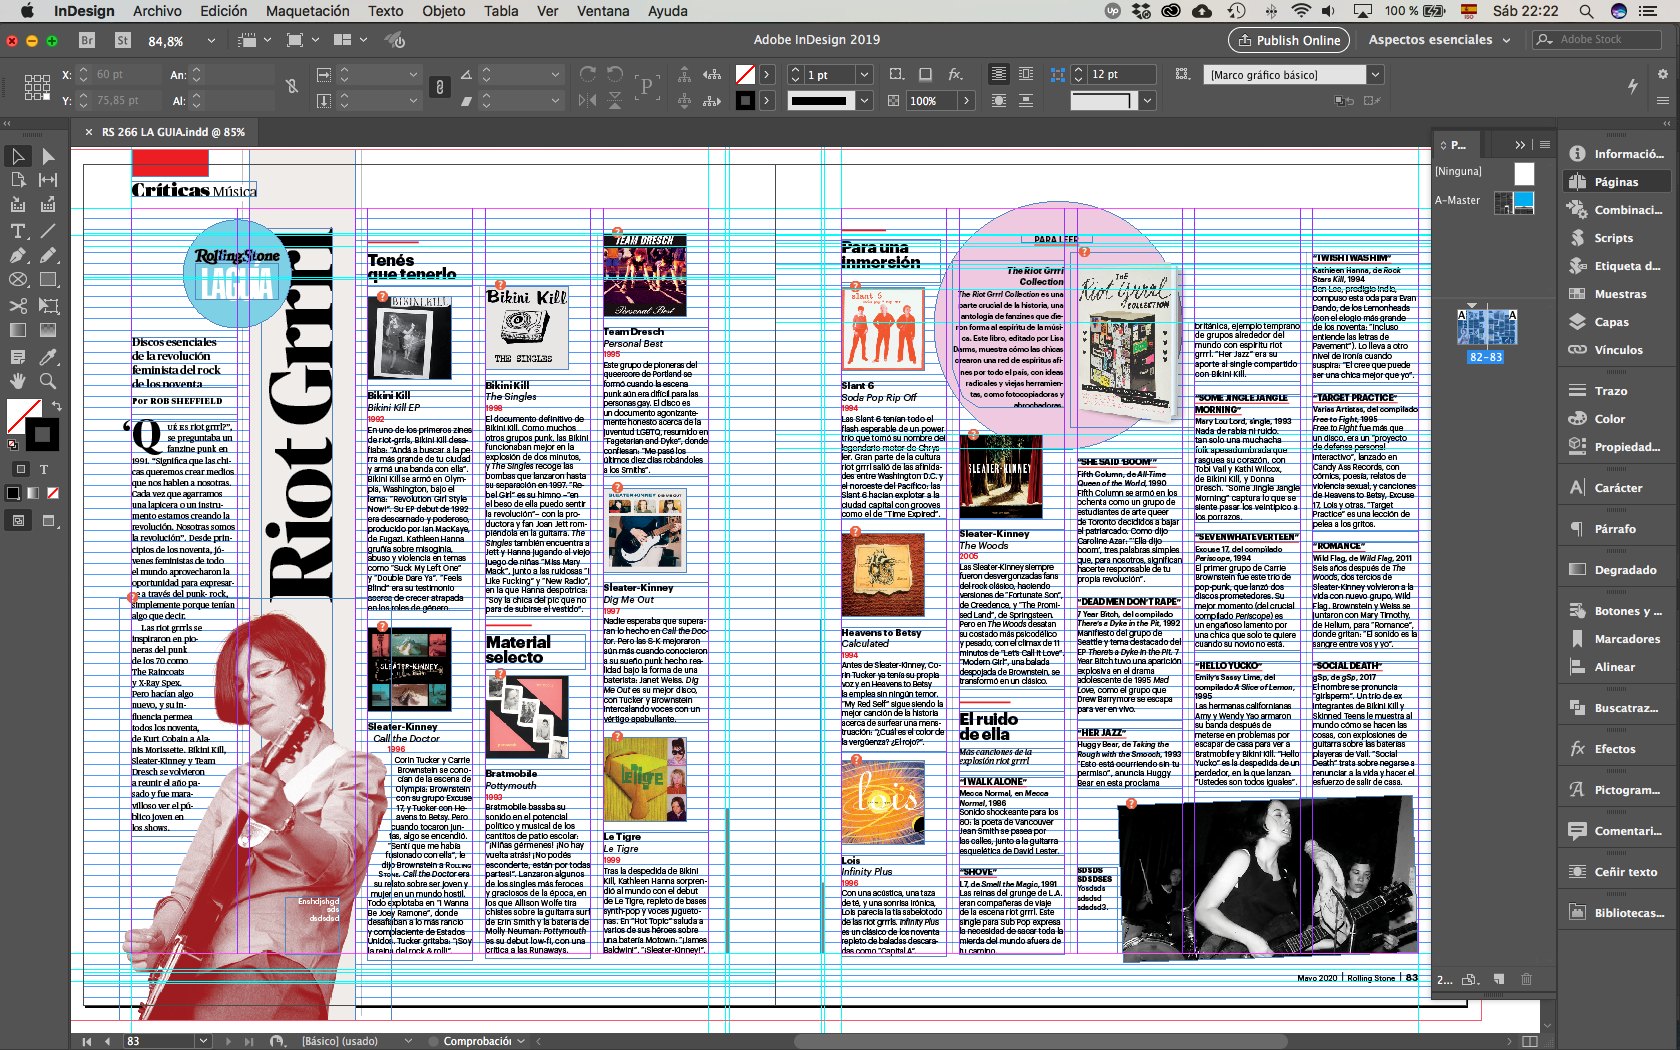
Task: Apply color swatch mode below fill and stroke
Action: pyautogui.click(x=13, y=492)
